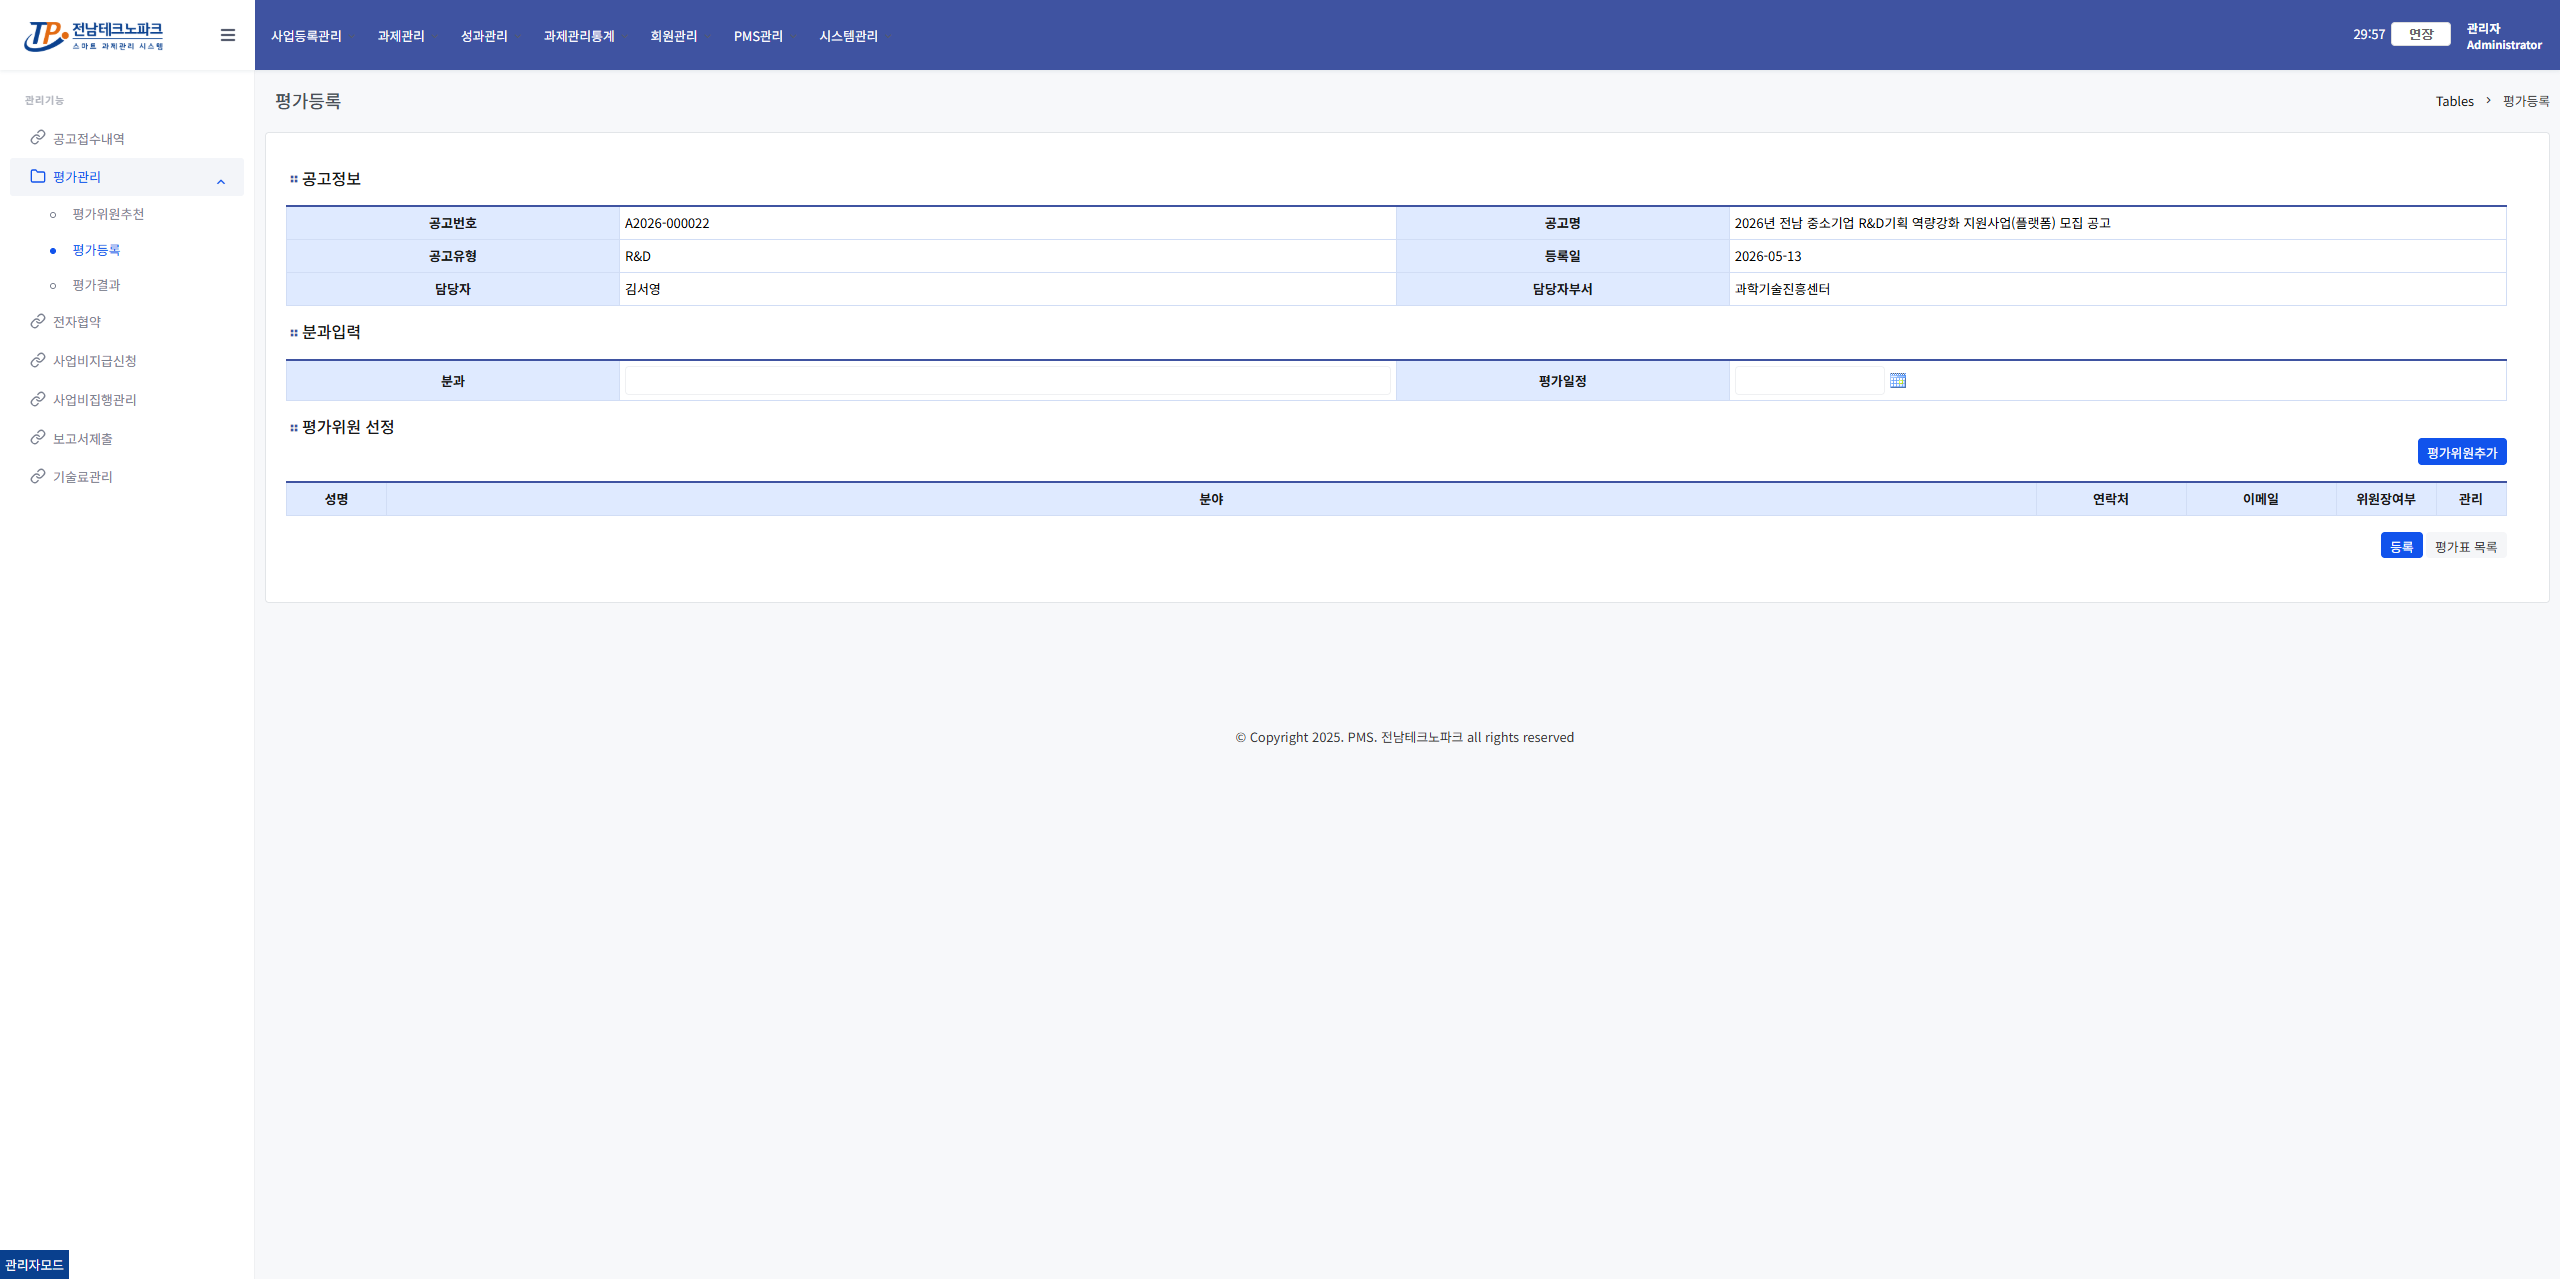The height and width of the screenshot is (1279, 2560).
Task: Click the 담당자 value 김서영
Action: (643, 289)
